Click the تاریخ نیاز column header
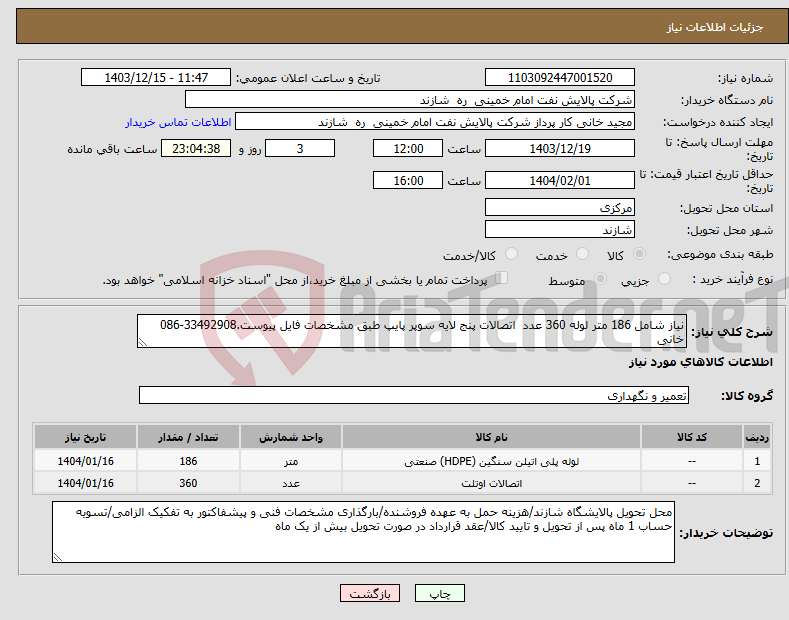 [85, 437]
